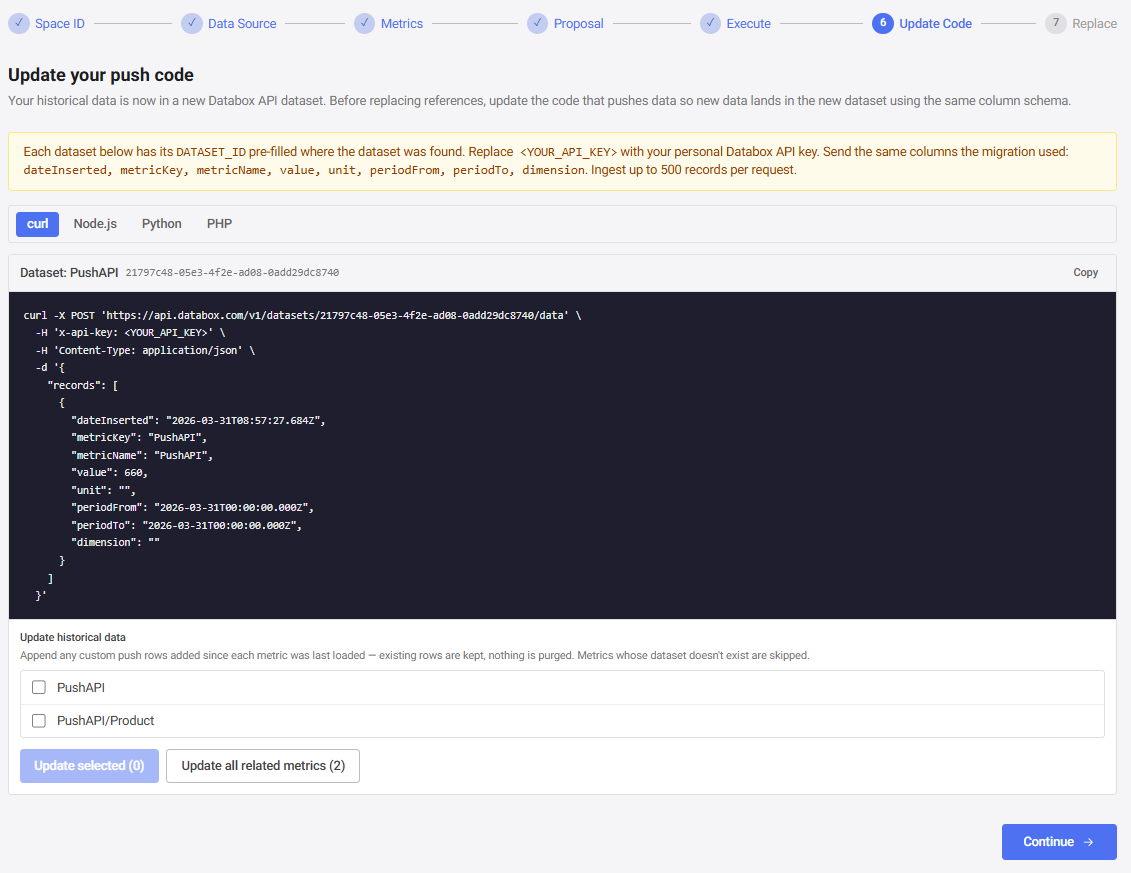Click the dataset ID text in header

pyautogui.click(x=232, y=273)
